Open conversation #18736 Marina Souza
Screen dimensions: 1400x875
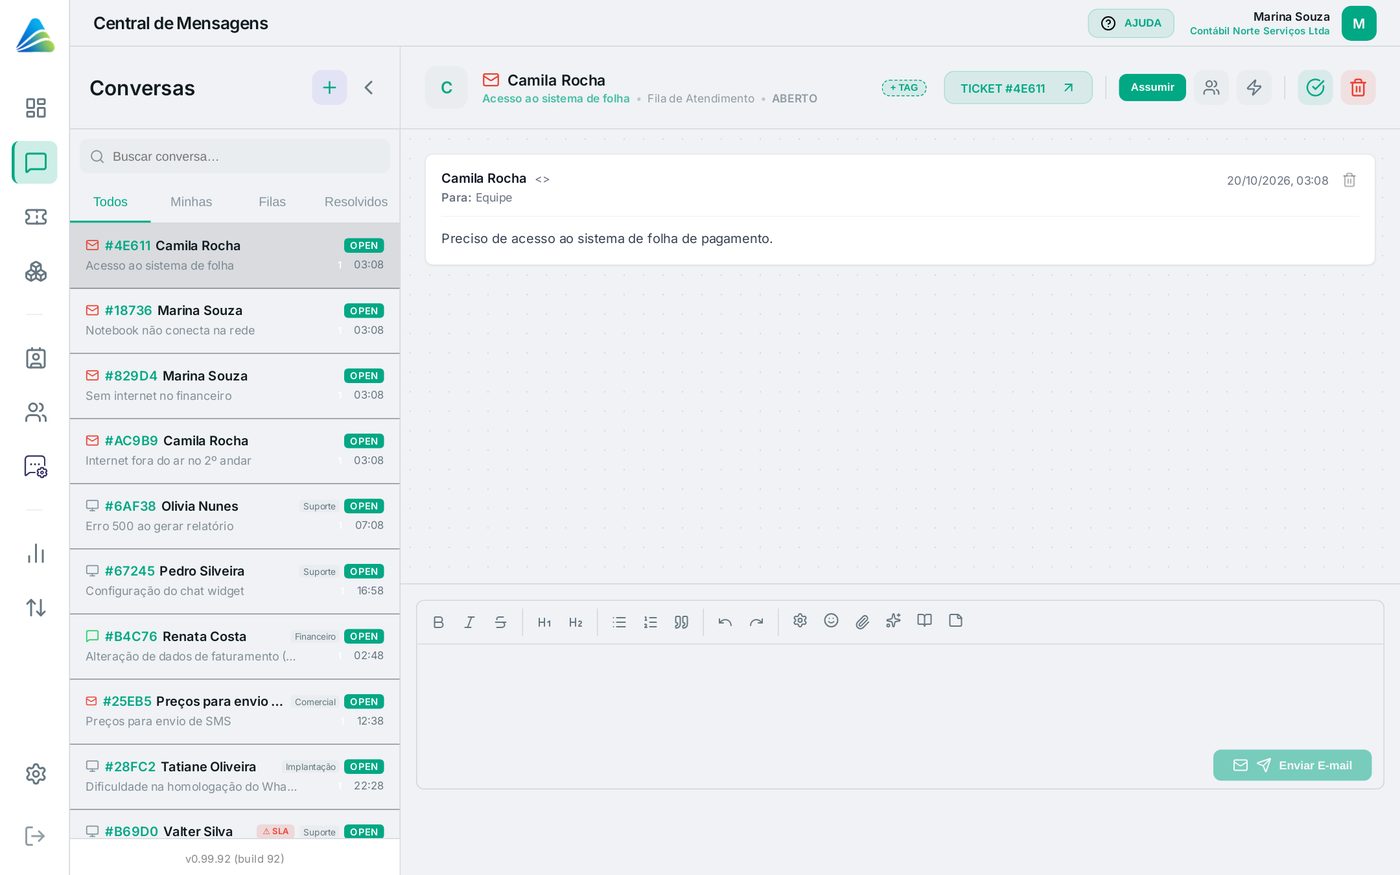click(x=235, y=321)
